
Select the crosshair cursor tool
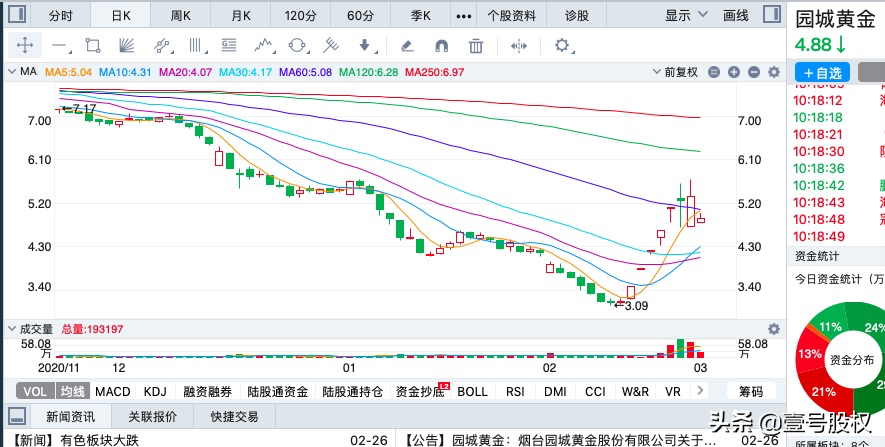pos(24,45)
